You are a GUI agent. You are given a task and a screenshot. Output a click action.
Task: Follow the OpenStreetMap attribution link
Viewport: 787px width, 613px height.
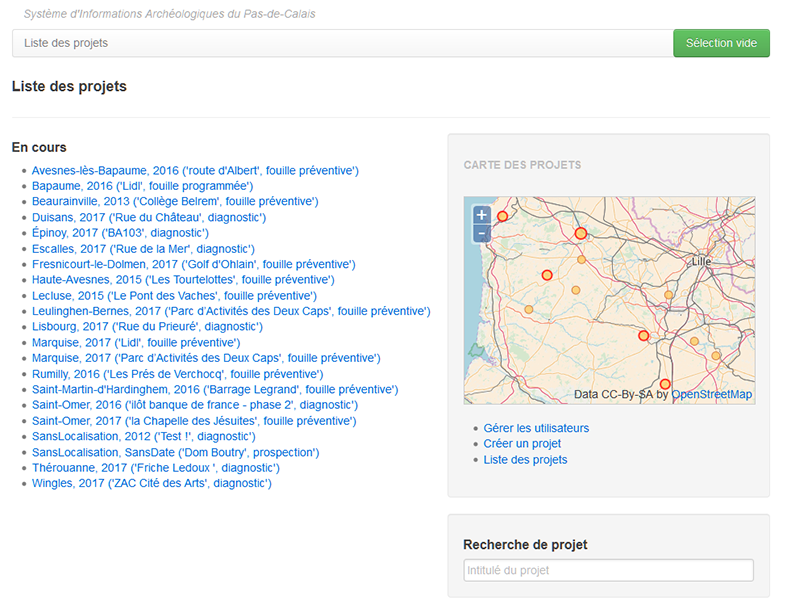coord(712,395)
